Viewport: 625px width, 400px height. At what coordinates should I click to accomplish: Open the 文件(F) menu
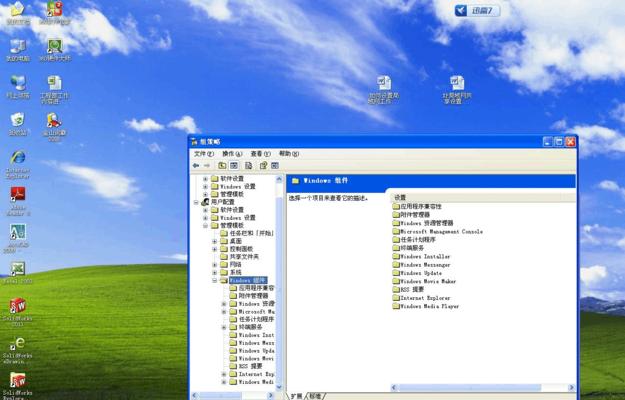[x=204, y=153]
